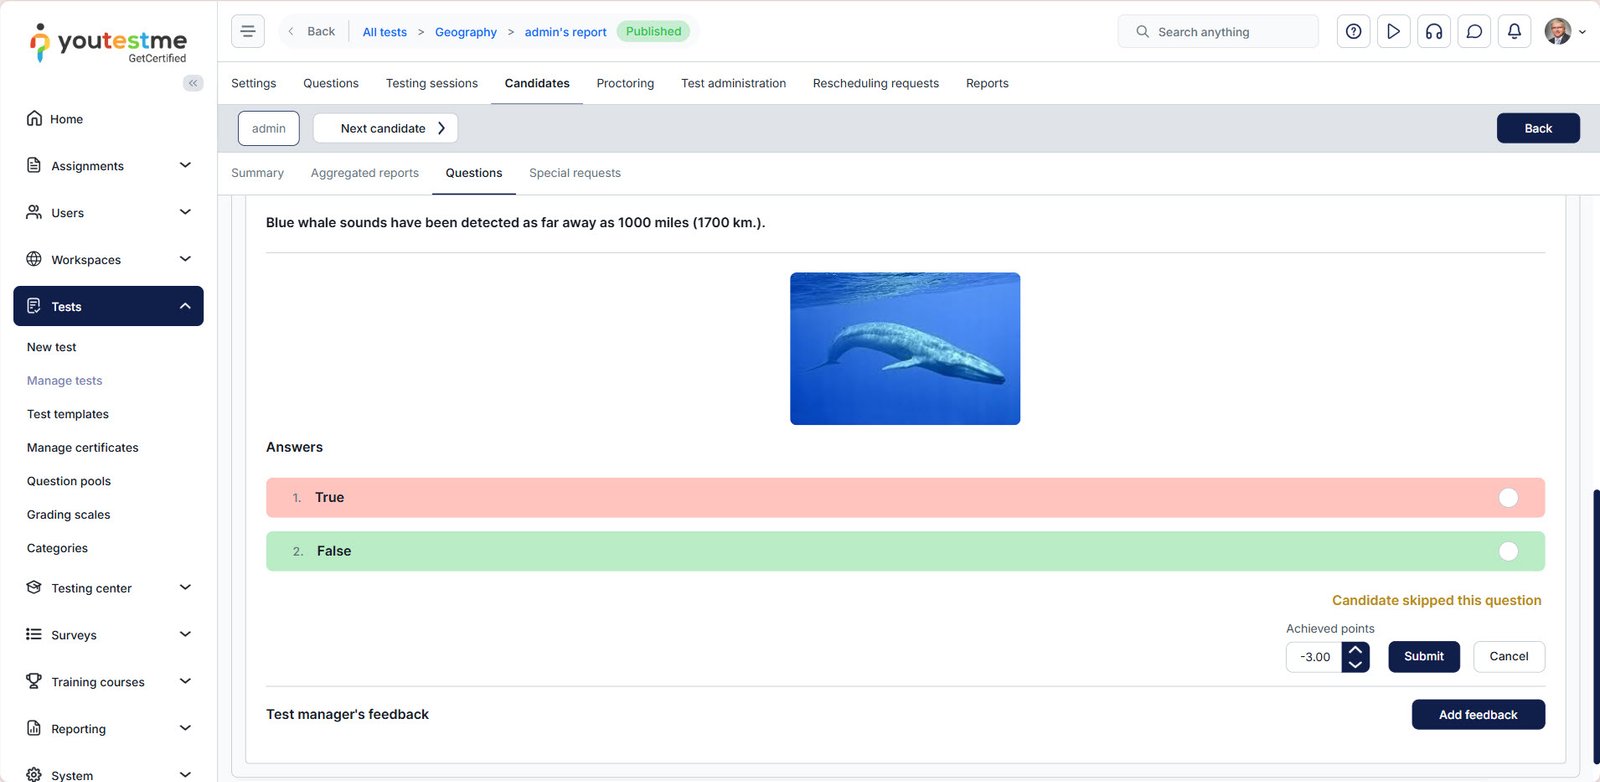
Task: Click the Home icon in sidebar
Action: 34,118
